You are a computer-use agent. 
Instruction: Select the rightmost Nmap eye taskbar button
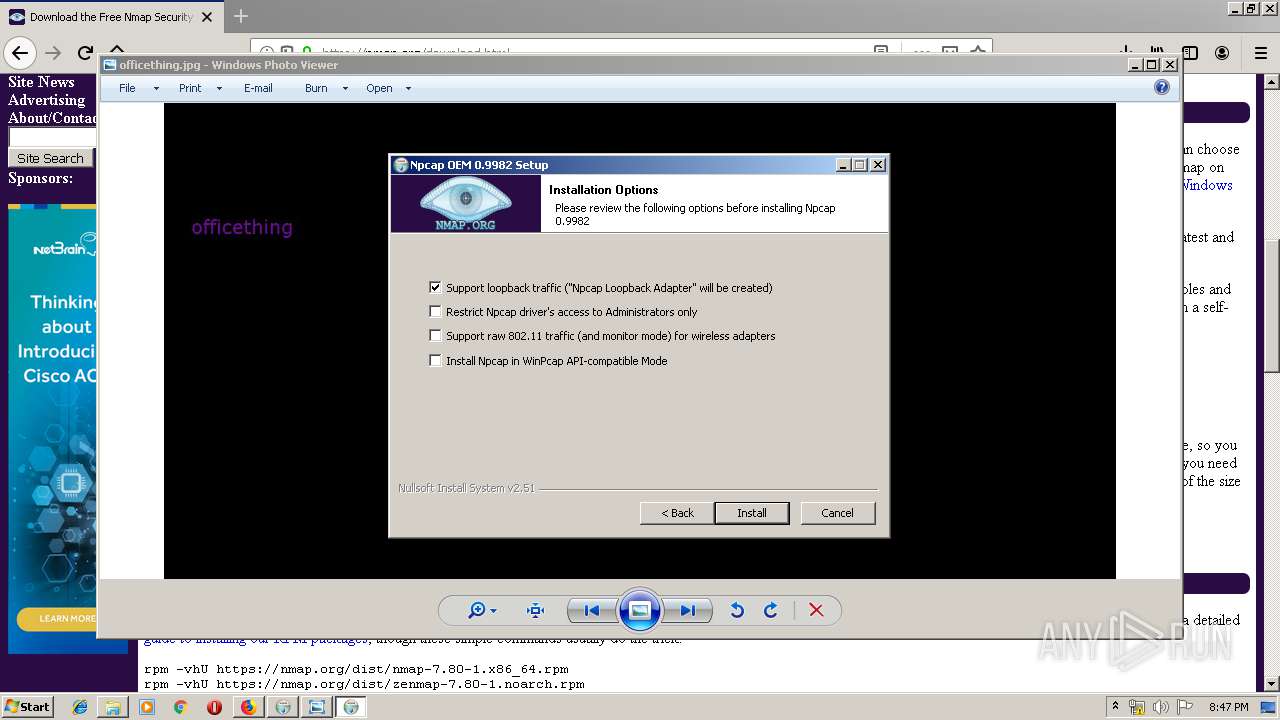pos(351,707)
